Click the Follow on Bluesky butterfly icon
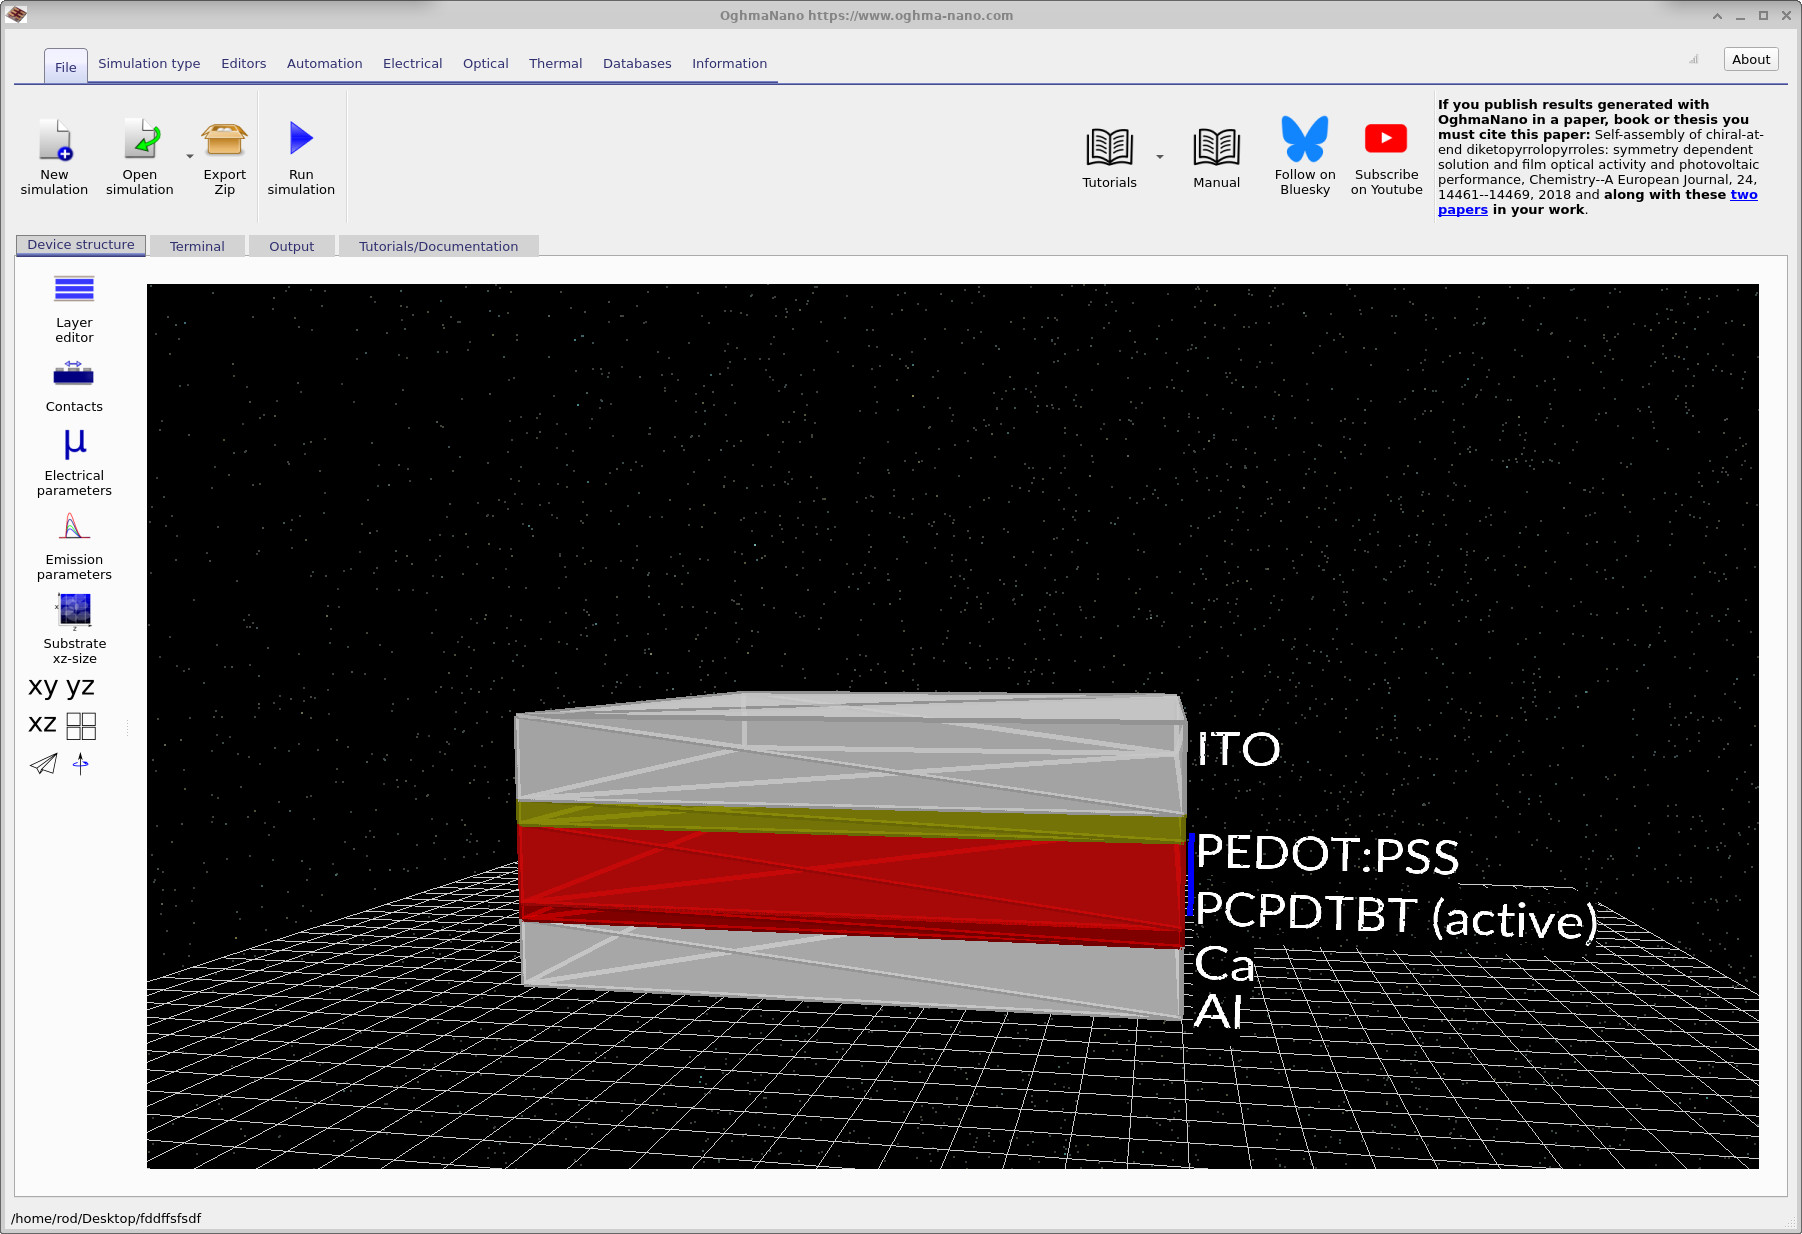The image size is (1802, 1234). click(x=1305, y=140)
